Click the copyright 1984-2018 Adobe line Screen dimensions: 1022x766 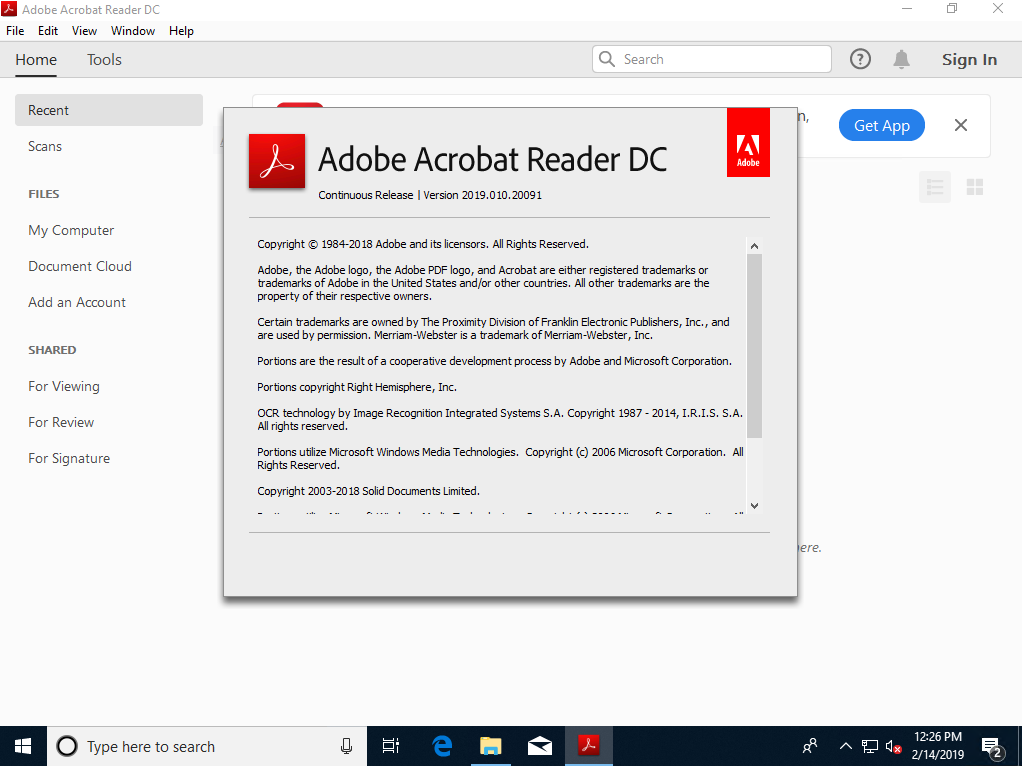(422, 244)
